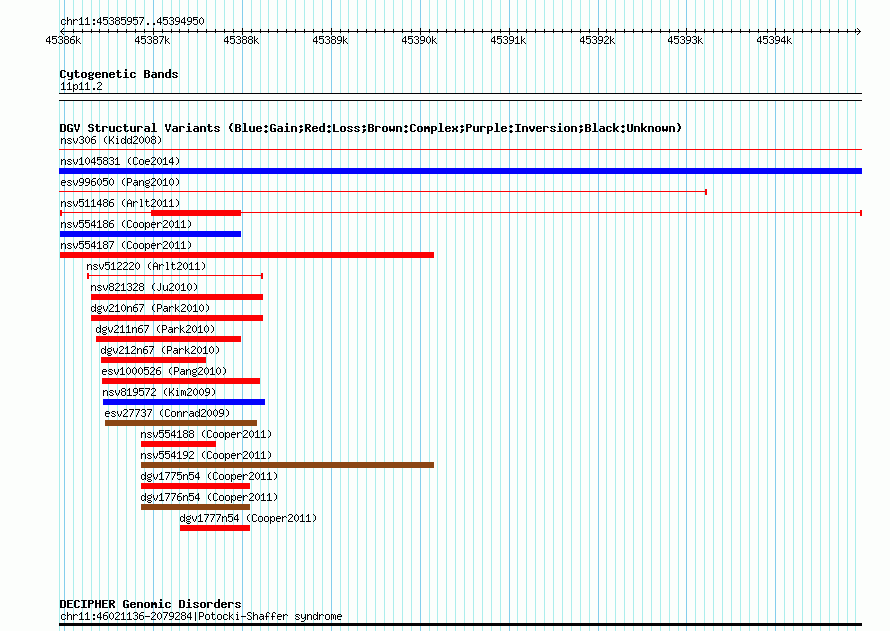
Task: Select the dgv1775n54 (Cooper2011) label
Action: point(209,476)
